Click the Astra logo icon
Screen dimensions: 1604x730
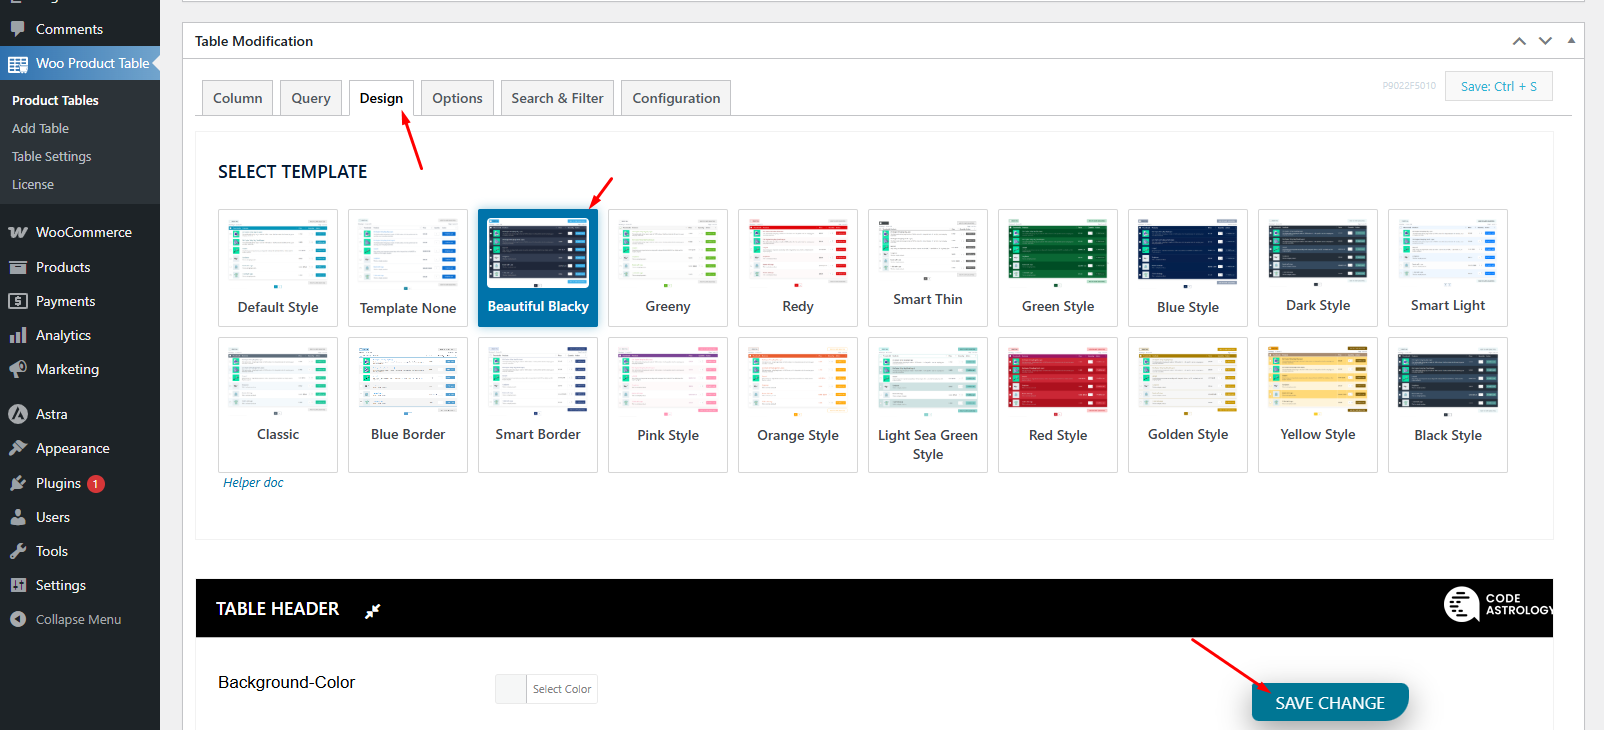[x=18, y=414]
